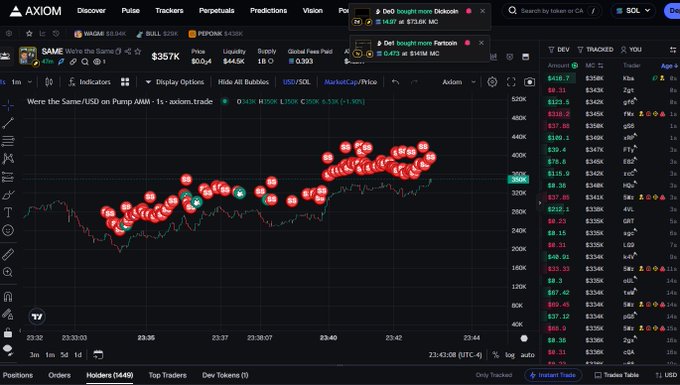Click the share icon next to SAME
The image size is (680, 385).
pos(128,51)
